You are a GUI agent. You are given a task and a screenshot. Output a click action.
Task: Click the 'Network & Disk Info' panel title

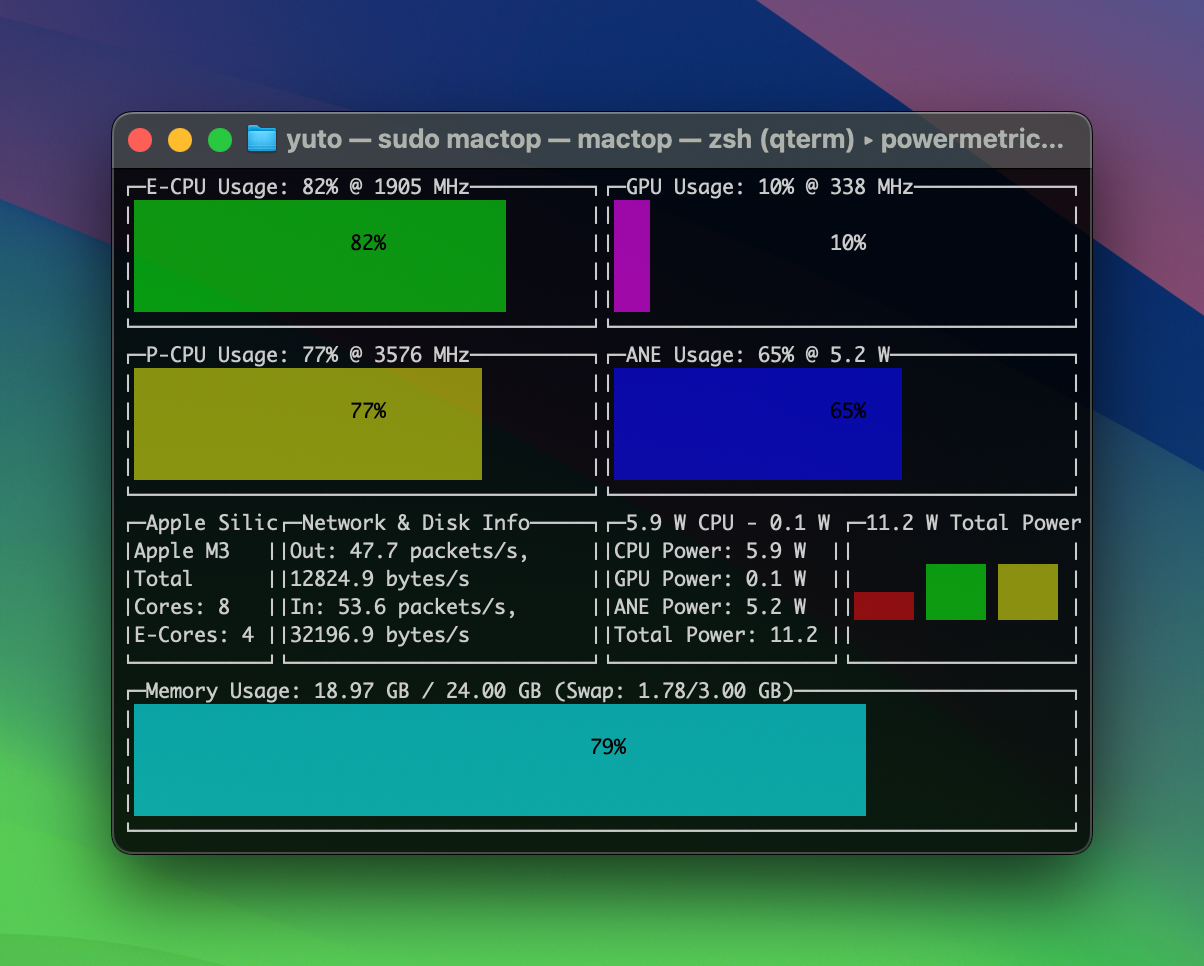(x=415, y=523)
